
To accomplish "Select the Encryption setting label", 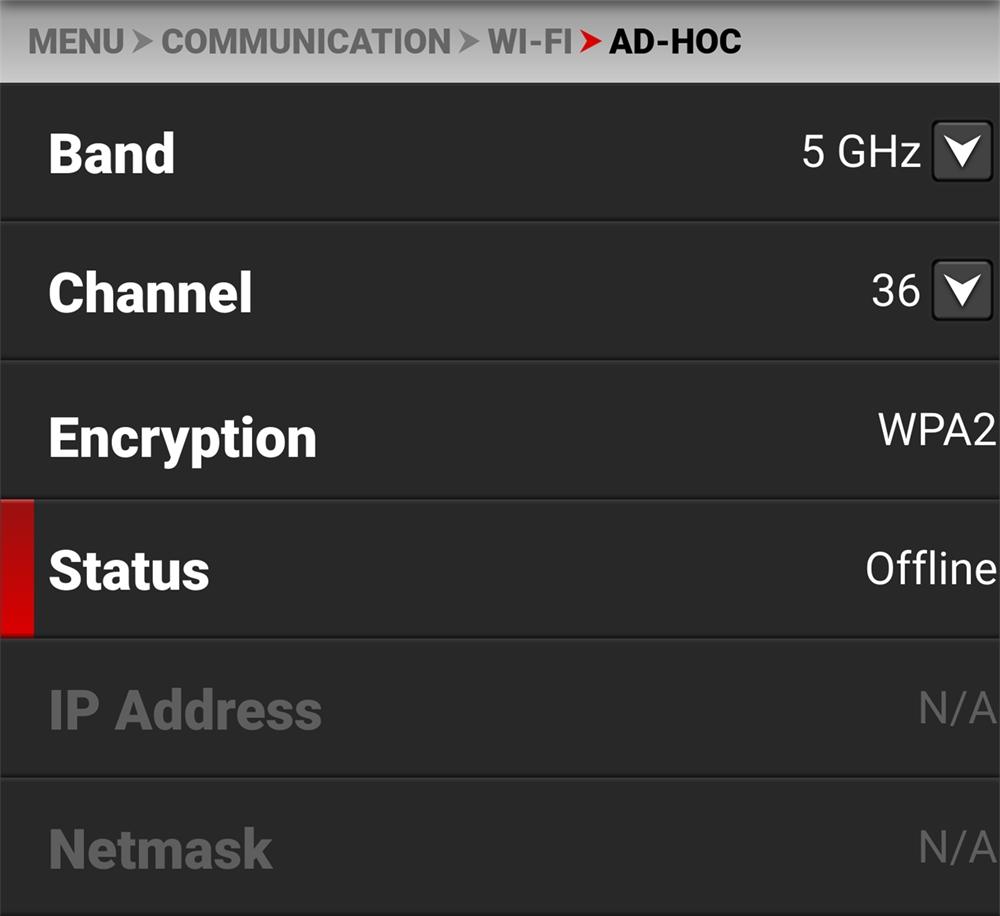I will point(182,438).
